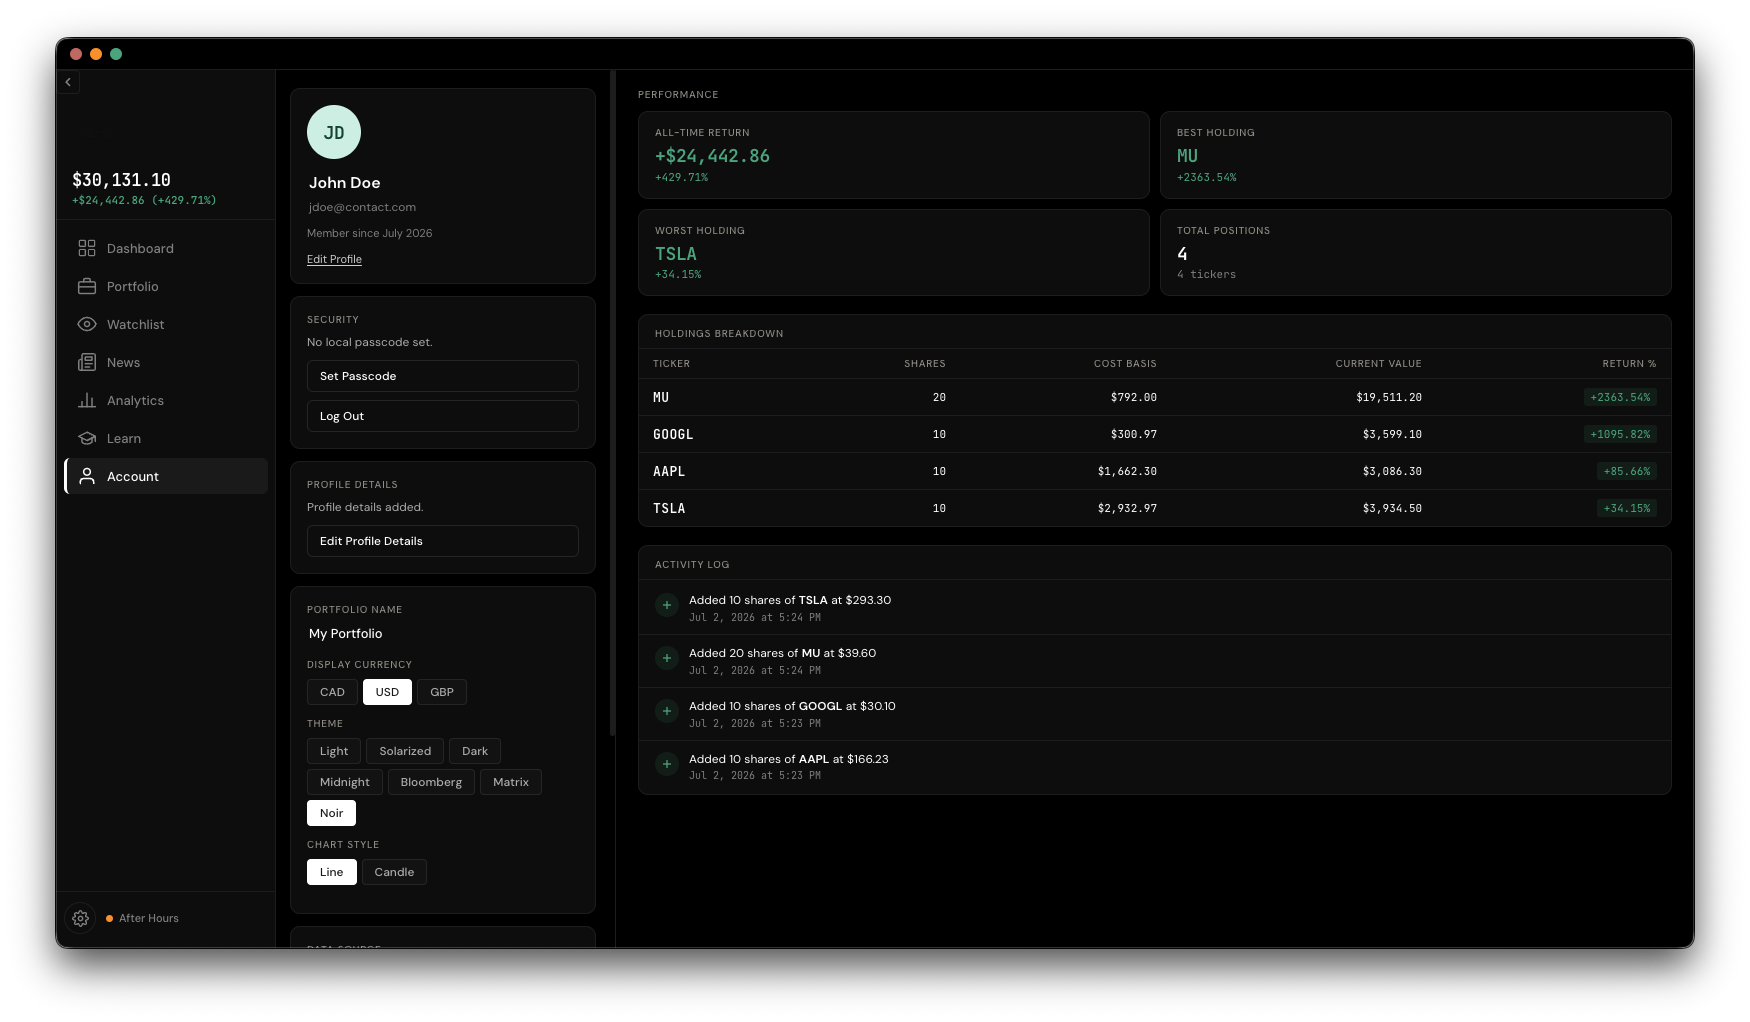The width and height of the screenshot is (1750, 1022).
Task: Click plus icon beside GOOGL activity entry
Action: [x=667, y=711]
